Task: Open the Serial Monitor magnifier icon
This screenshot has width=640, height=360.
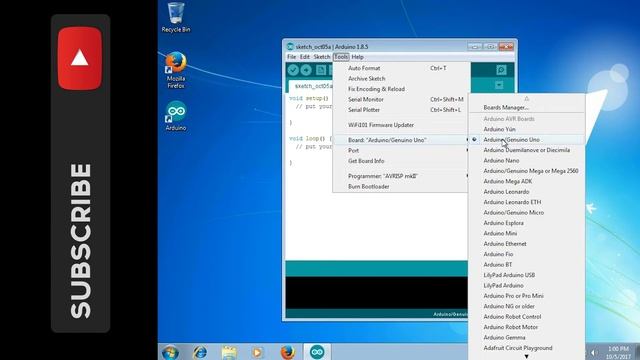Action: (x=501, y=70)
